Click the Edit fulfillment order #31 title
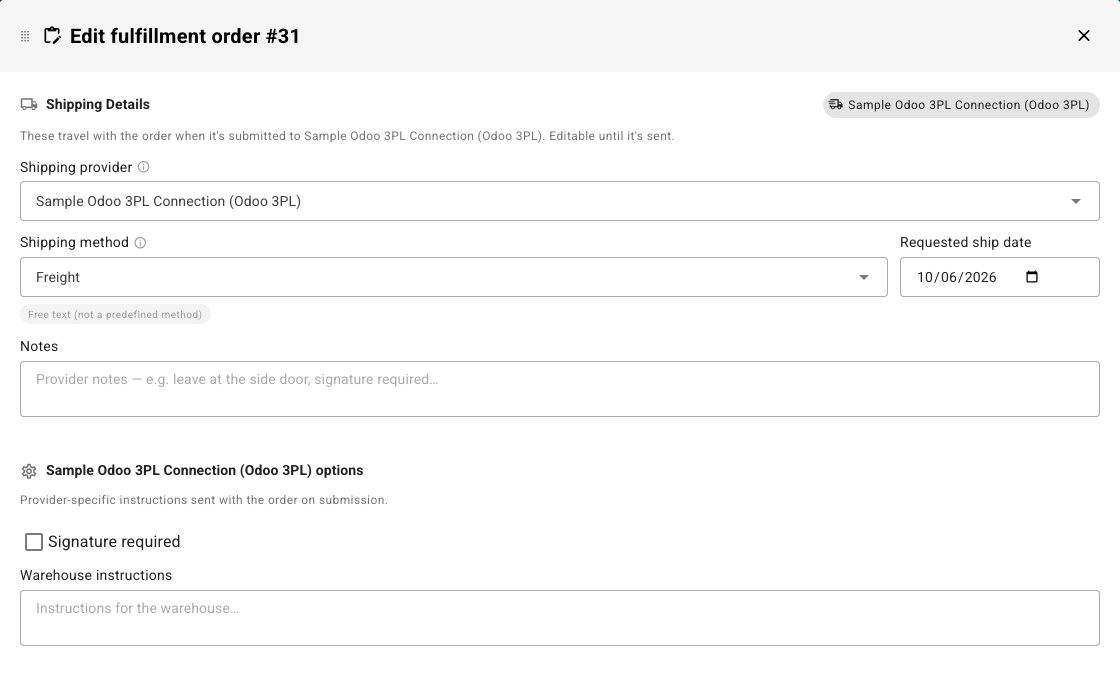Viewport: 1120px width, 680px height. (x=185, y=36)
